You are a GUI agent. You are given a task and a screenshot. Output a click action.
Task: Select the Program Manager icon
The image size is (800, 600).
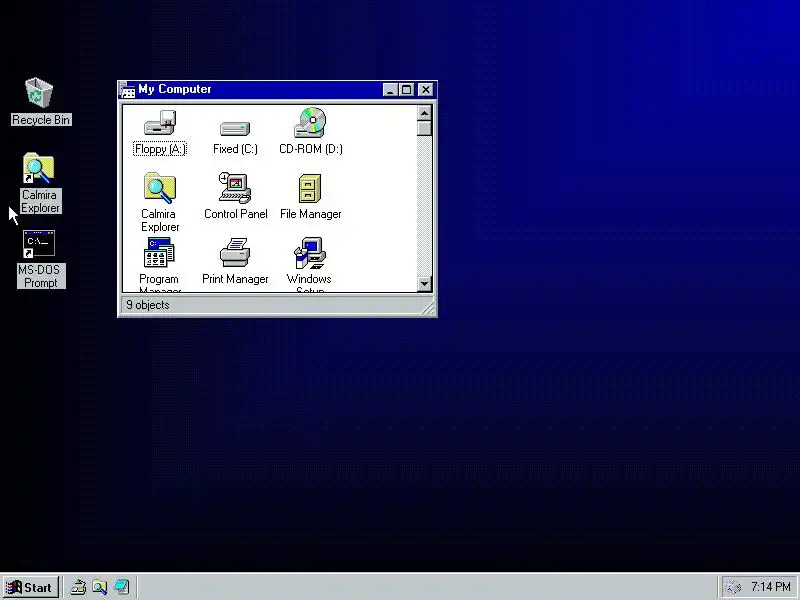159,253
